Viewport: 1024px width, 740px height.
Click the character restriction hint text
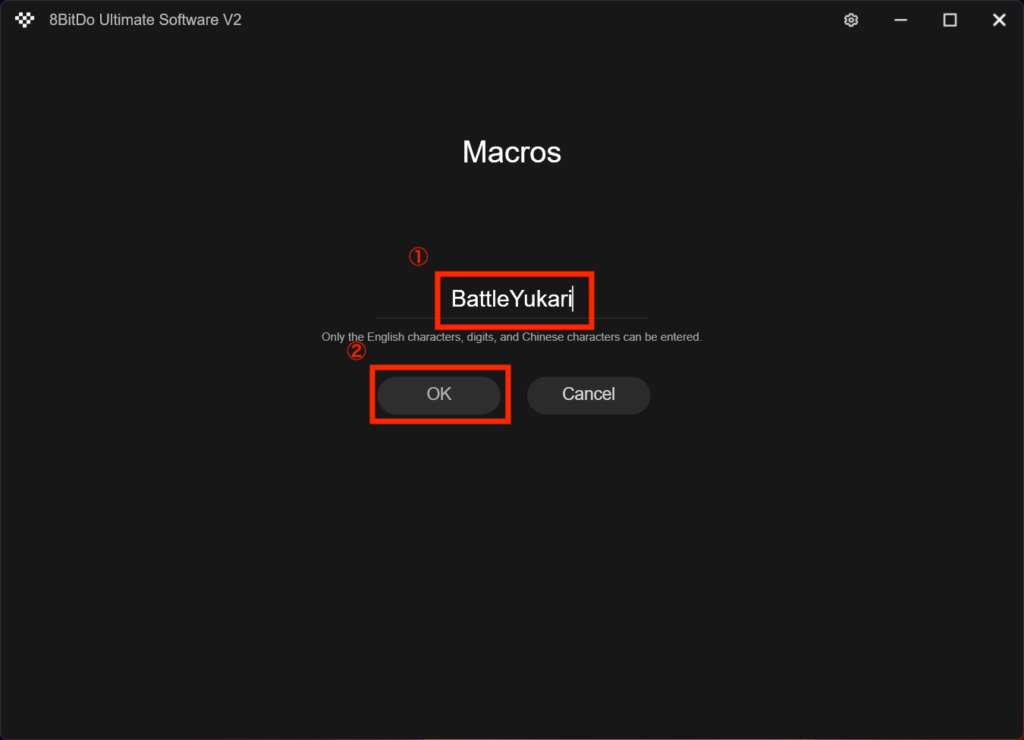click(x=512, y=337)
